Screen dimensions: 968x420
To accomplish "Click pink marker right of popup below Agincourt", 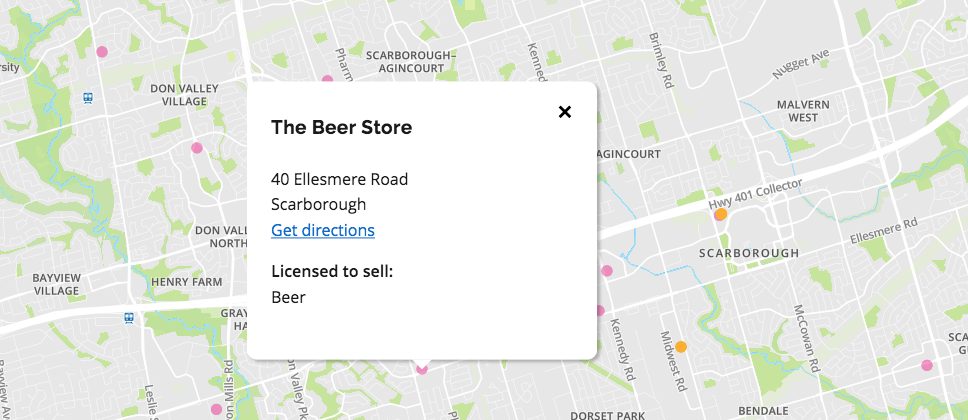I will pos(607,271).
